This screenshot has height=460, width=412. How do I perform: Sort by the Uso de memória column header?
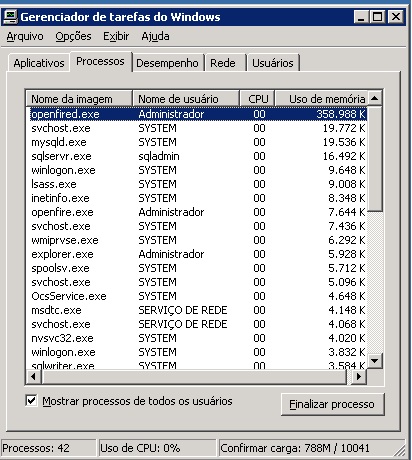click(x=321, y=99)
